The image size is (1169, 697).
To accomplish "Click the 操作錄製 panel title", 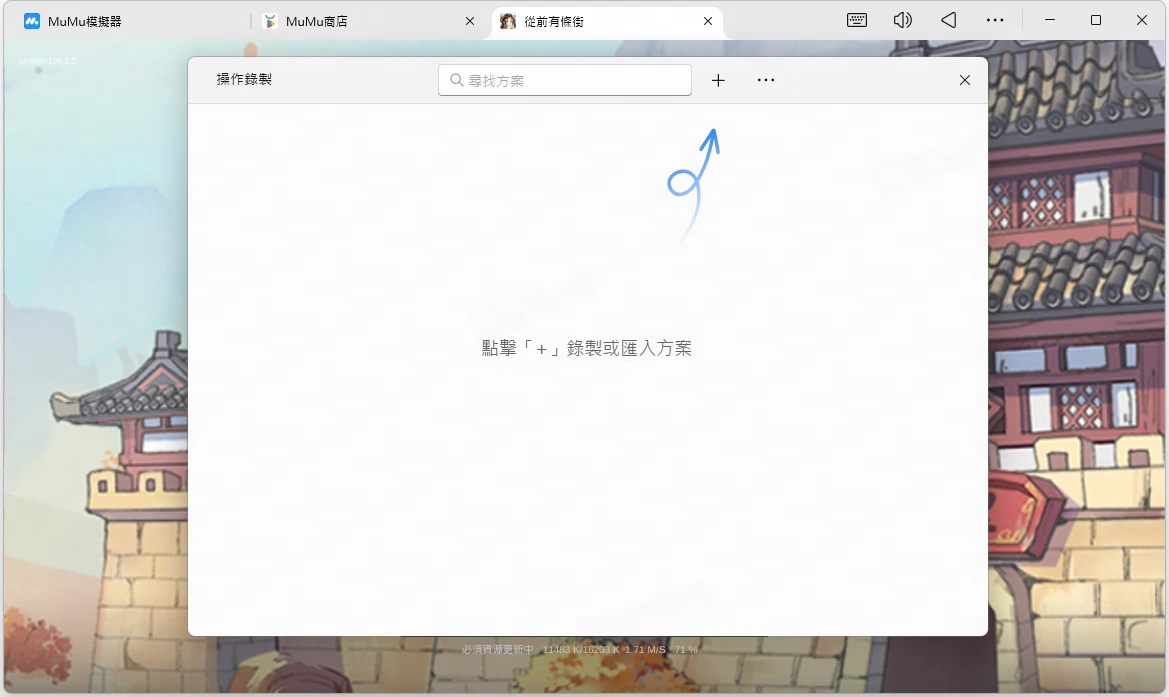I will click(244, 80).
